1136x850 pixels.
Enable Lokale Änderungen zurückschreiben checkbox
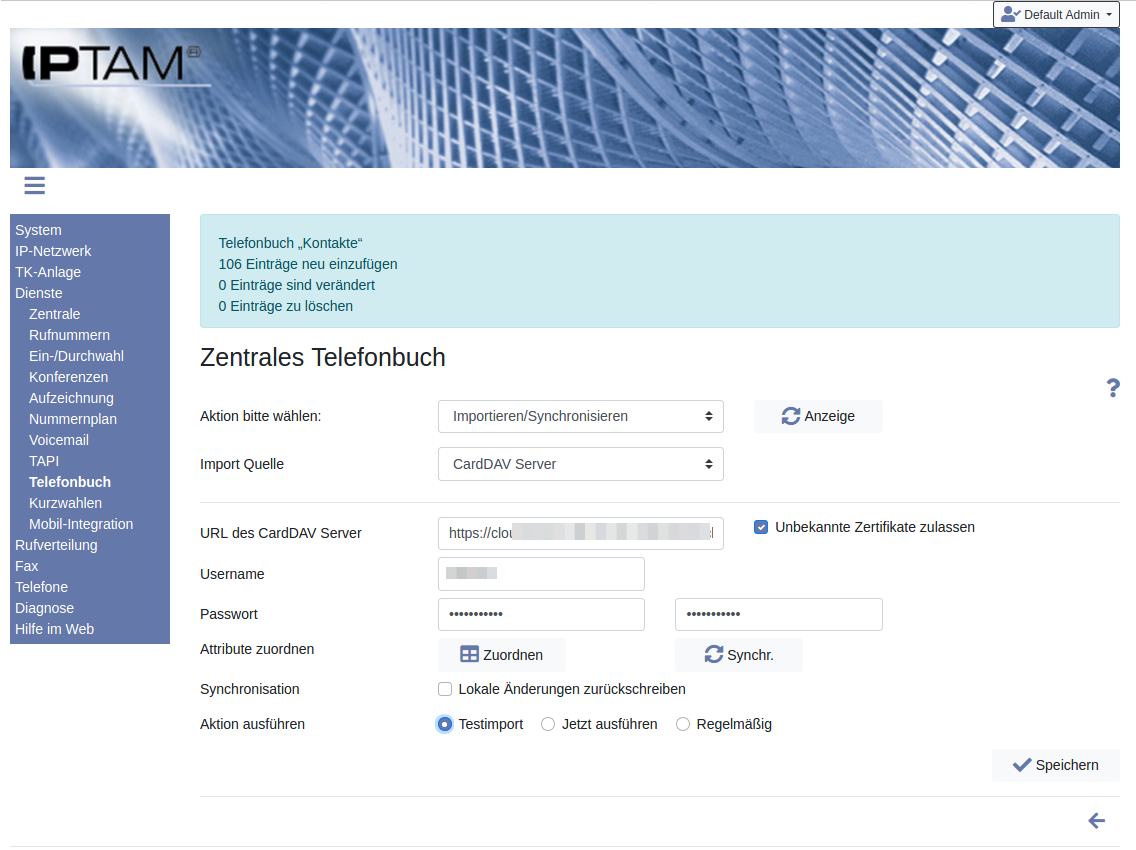pos(445,689)
